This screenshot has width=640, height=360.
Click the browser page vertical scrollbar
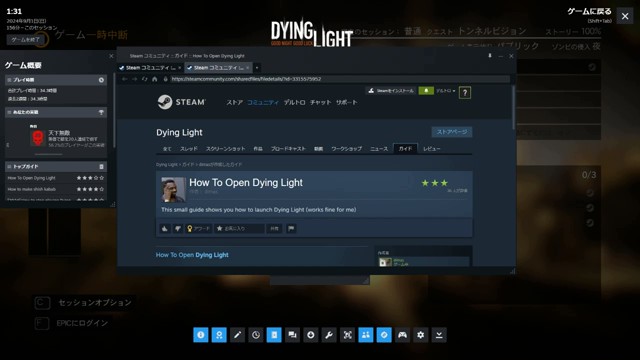[513, 107]
